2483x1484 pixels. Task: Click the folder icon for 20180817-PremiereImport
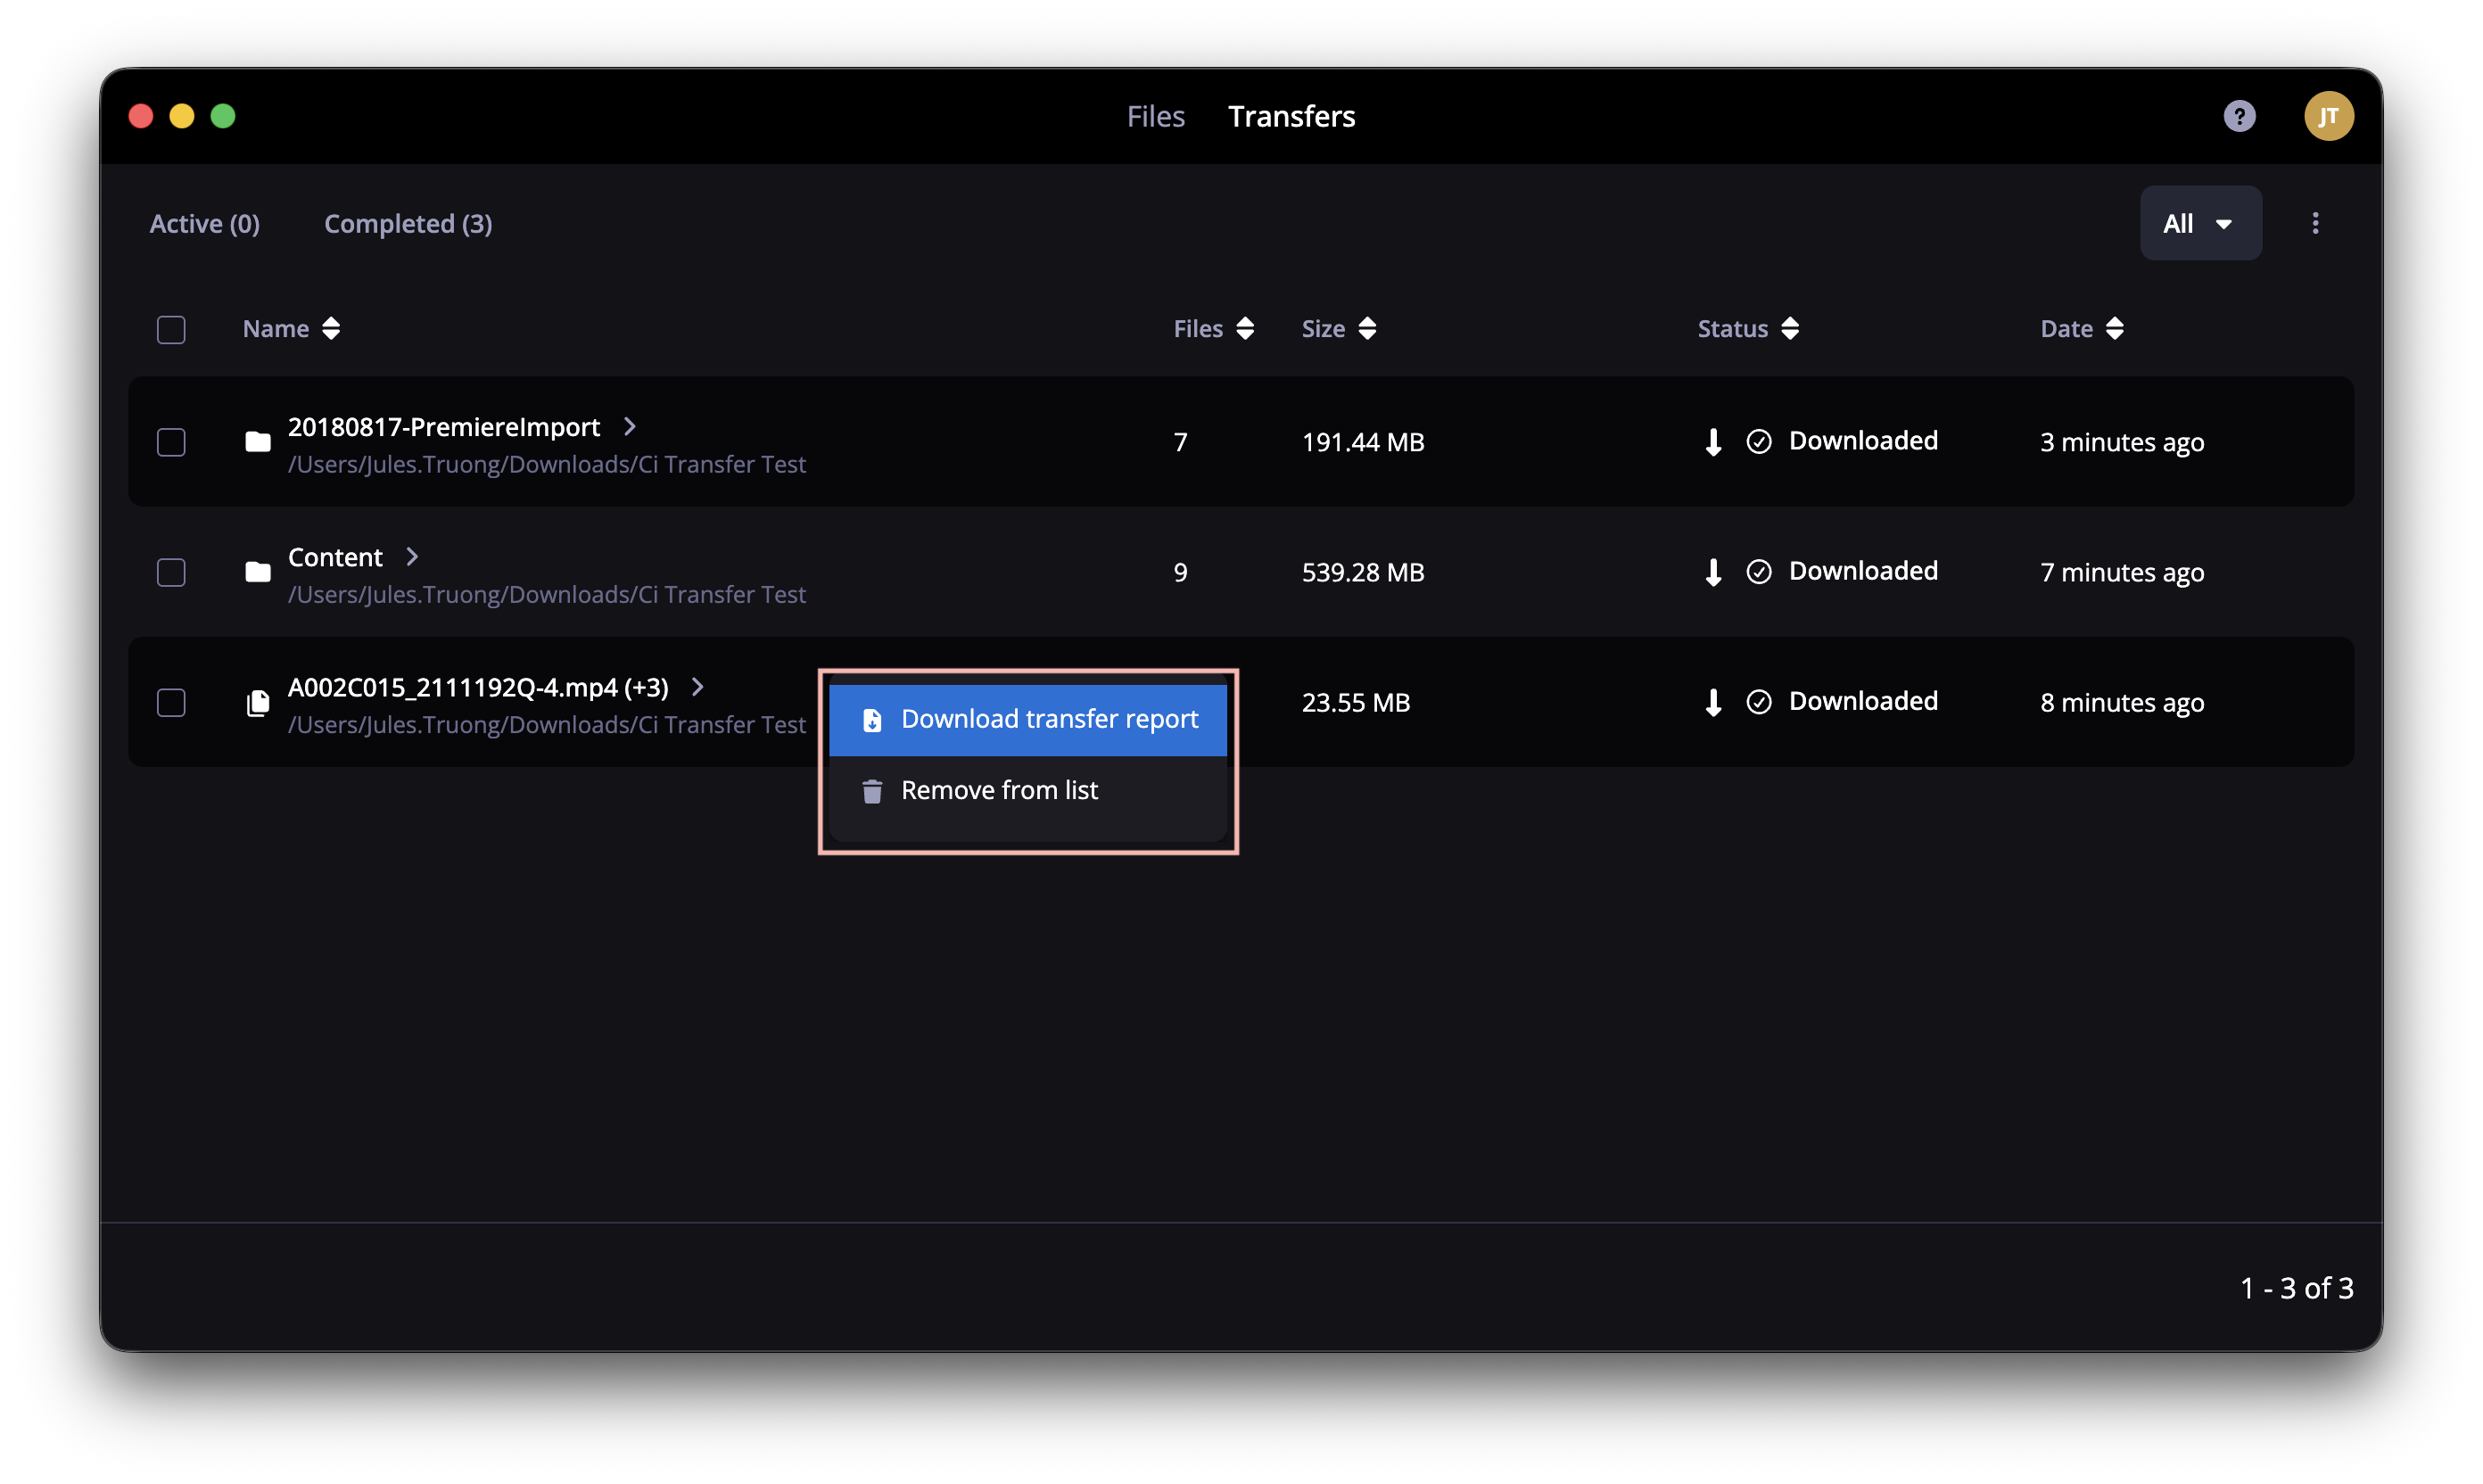258,442
